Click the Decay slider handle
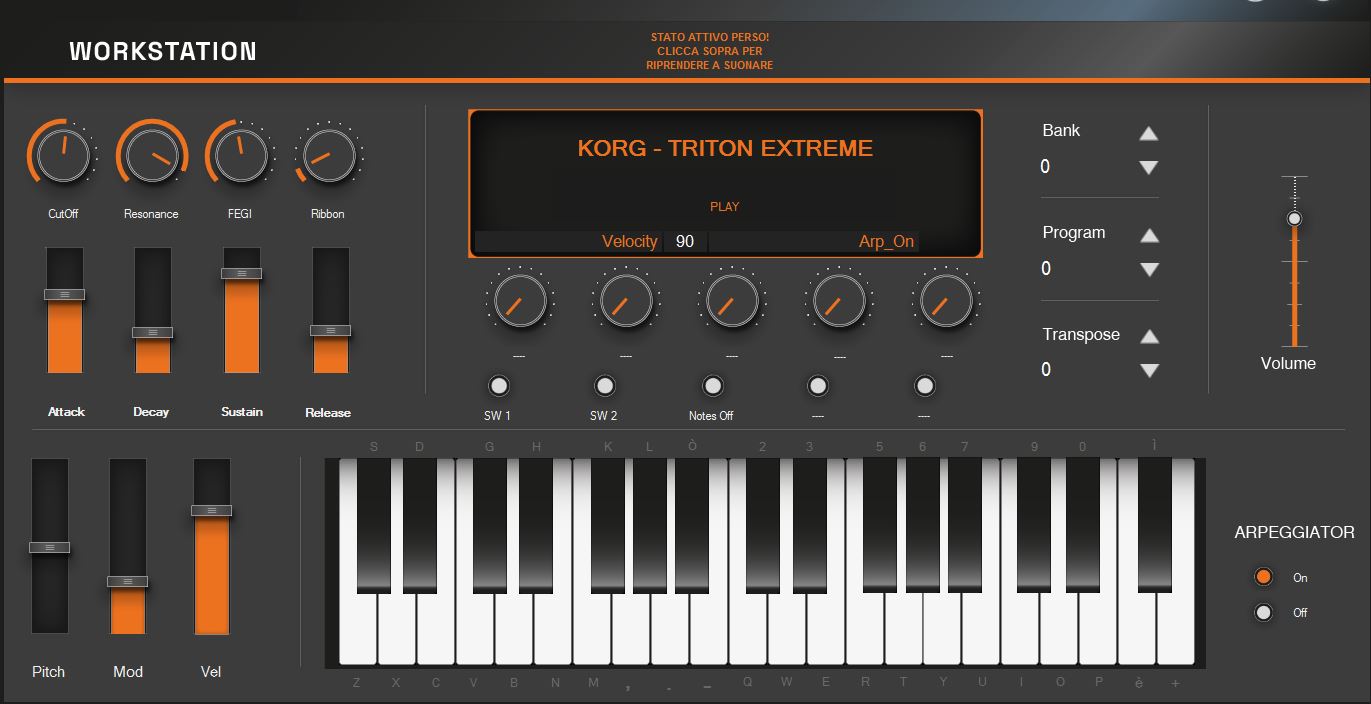Screen dimensions: 1371x704 (152, 332)
